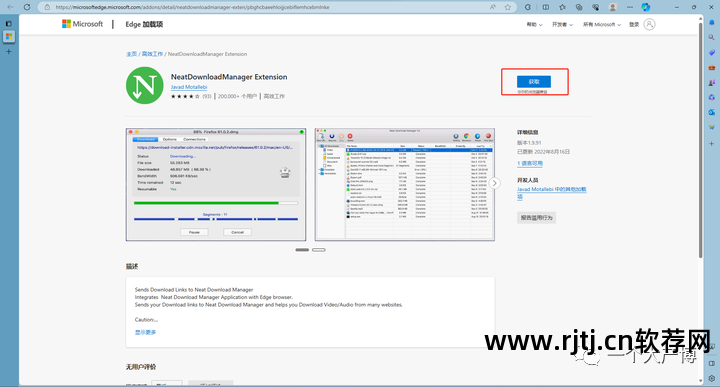The height and width of the screenshot is (387, 720).
Task: Select the Microsoft store tab in vertical tabs
Action: pos(9,36)
